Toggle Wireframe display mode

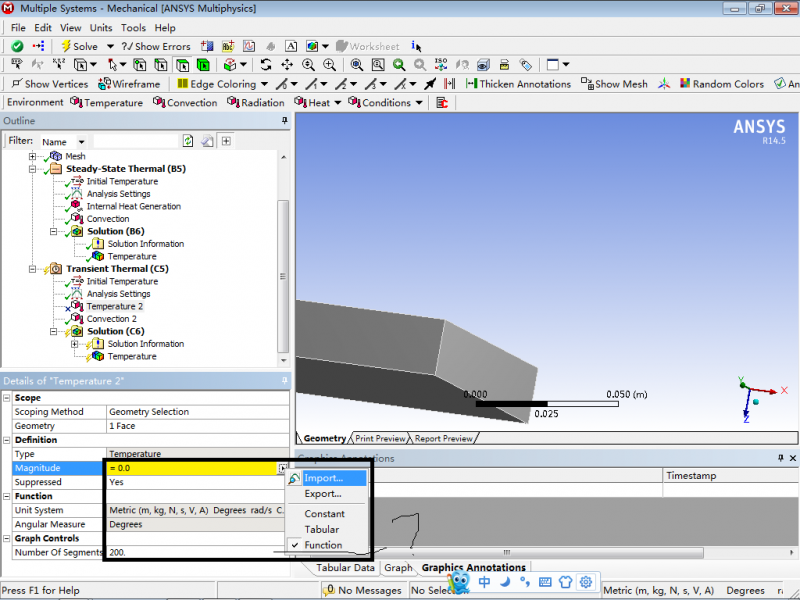pyautogui.click(x=129, y=84)
